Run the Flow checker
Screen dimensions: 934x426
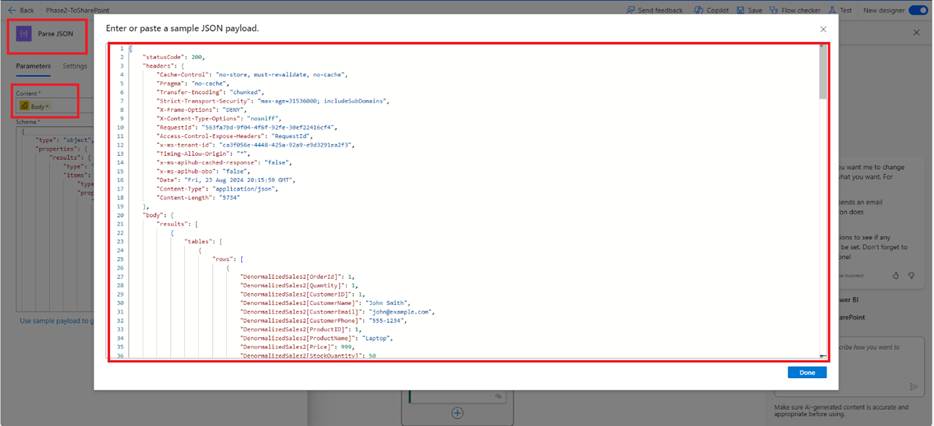(x=793, y=10)
